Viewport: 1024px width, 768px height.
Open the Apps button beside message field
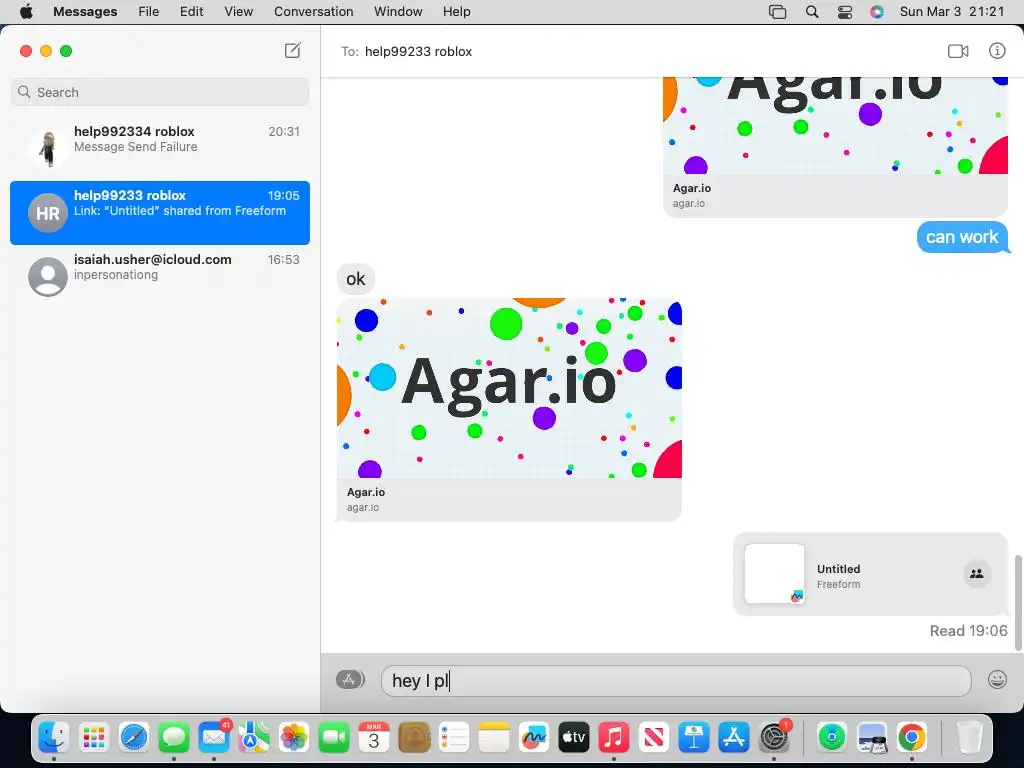pos(350,680)
